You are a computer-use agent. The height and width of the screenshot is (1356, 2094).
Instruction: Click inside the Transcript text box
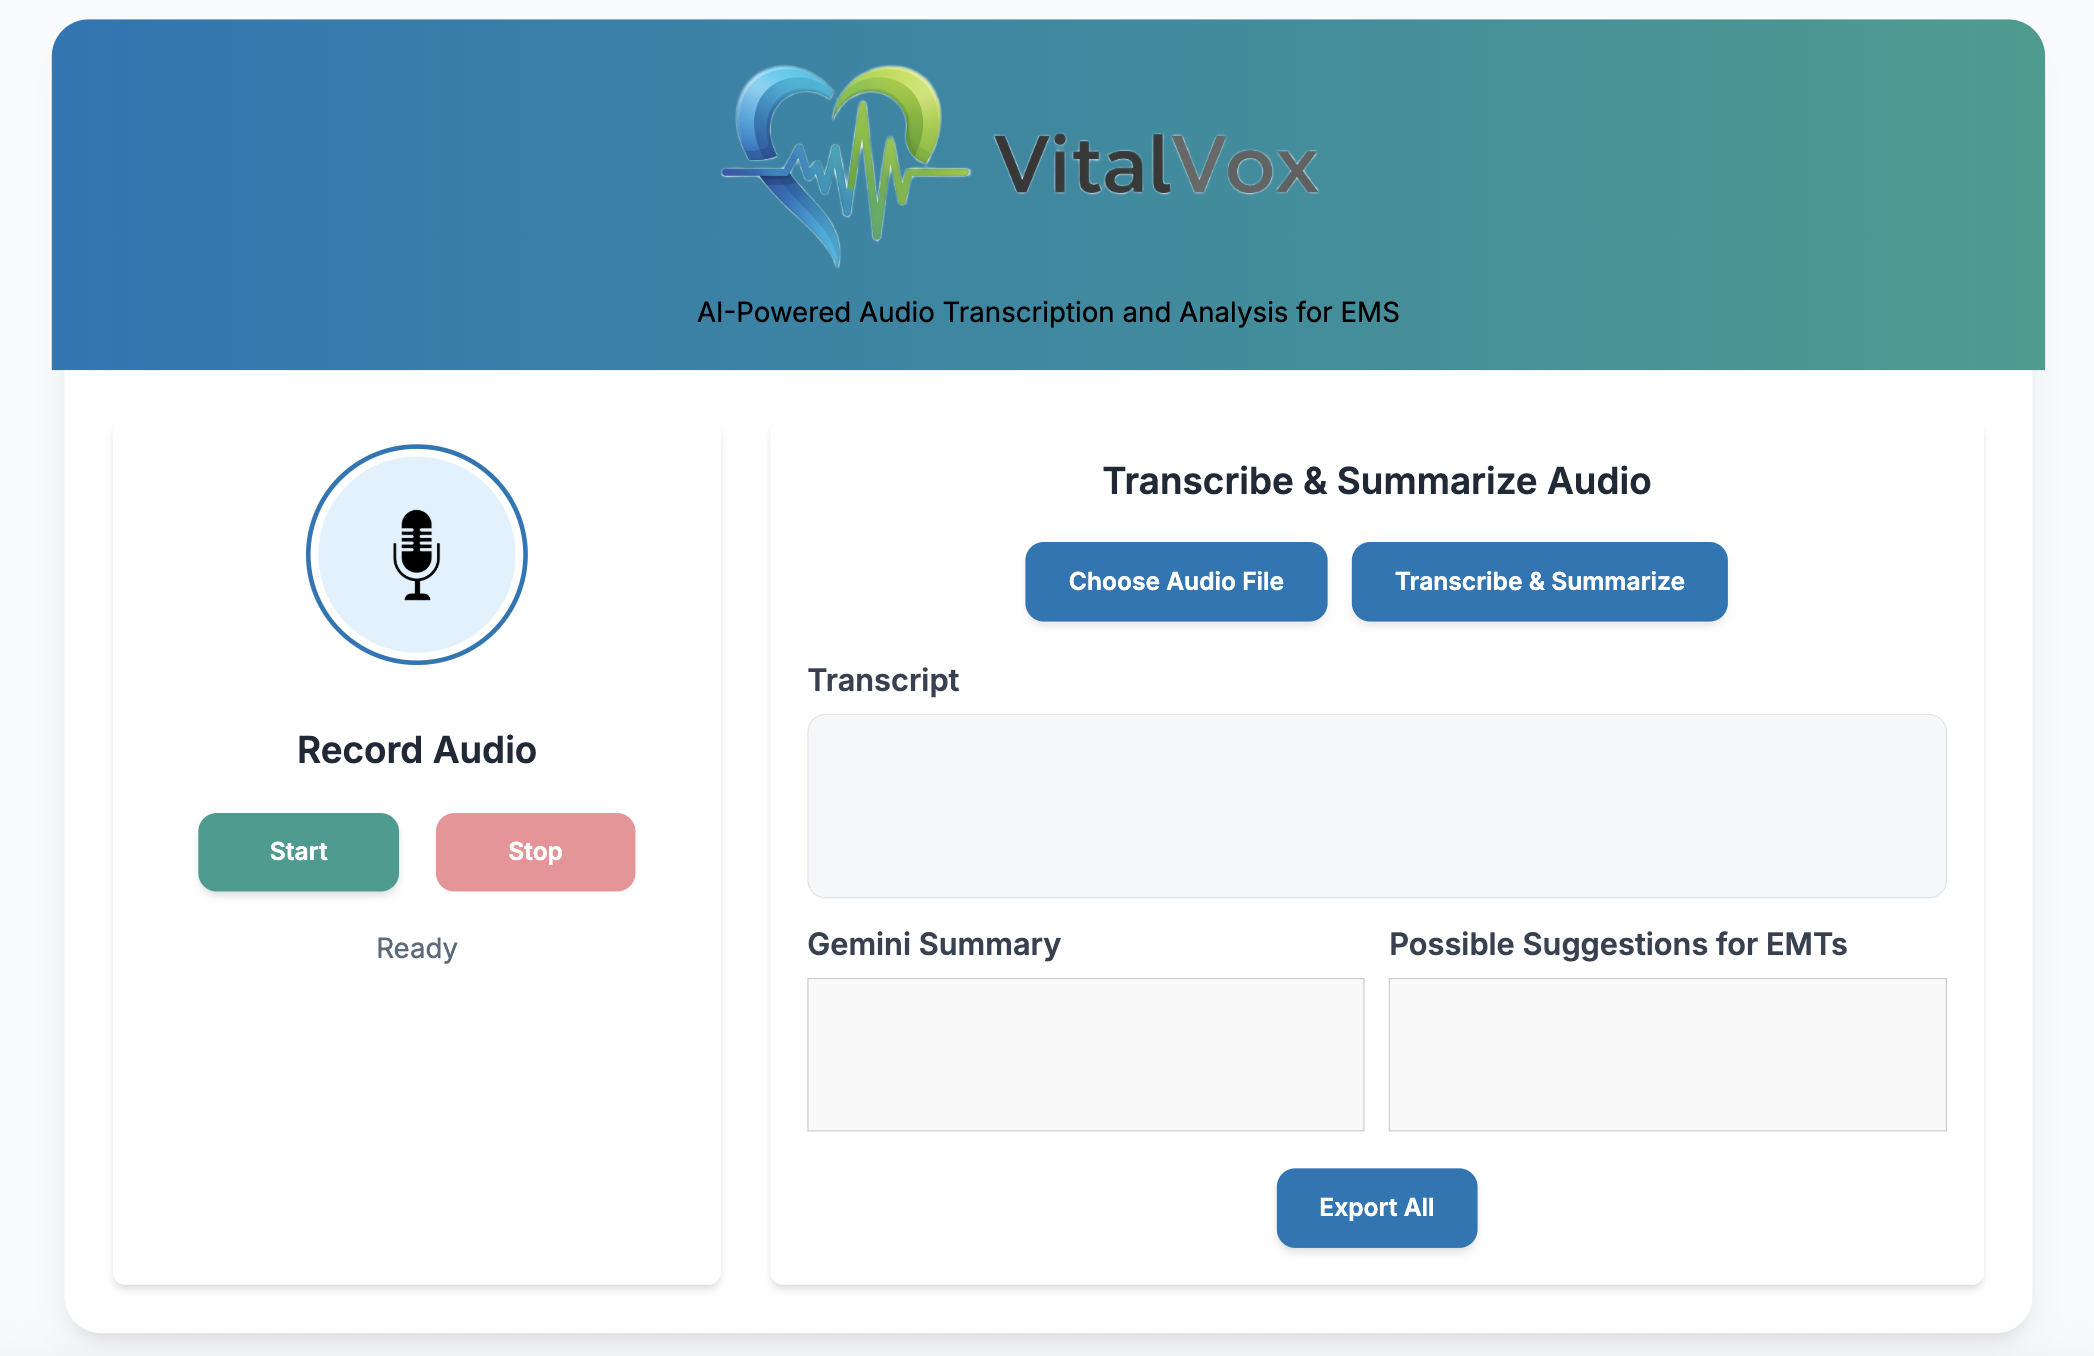click(1376, 805)
